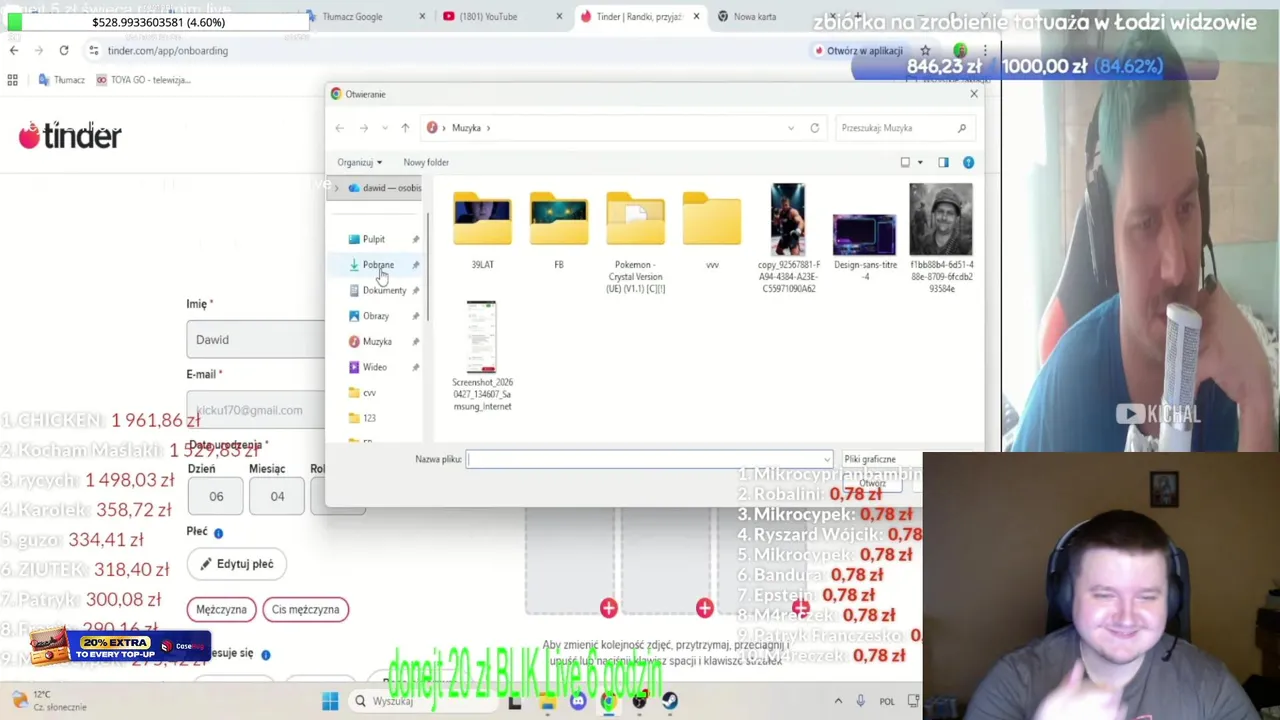Refresh the Muzyka folder listing
The image size is (1280, 720).
tap(814, 128)
